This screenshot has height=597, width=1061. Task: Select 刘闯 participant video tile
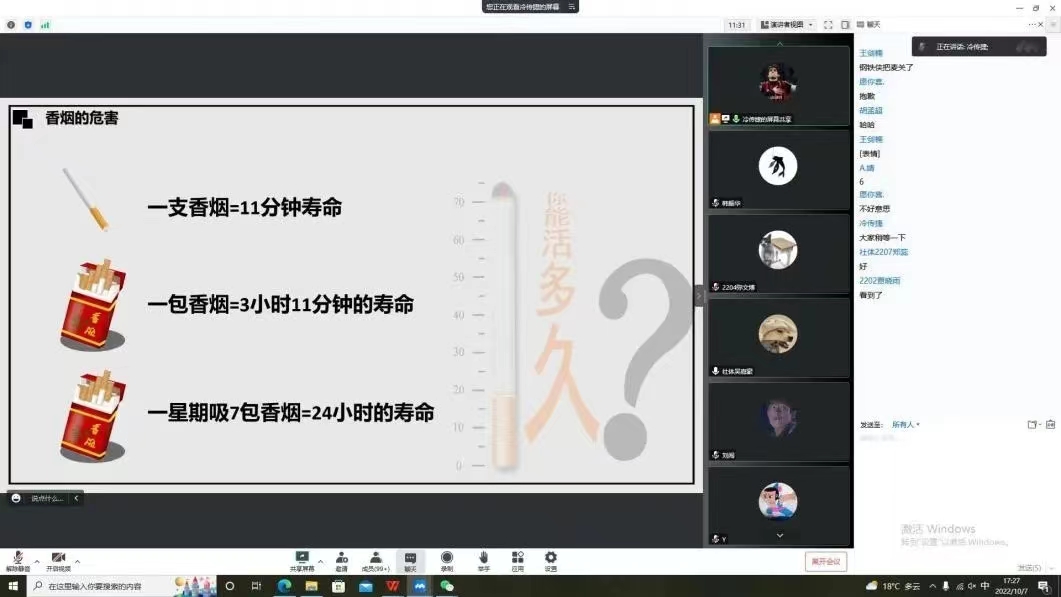point(778,420)
